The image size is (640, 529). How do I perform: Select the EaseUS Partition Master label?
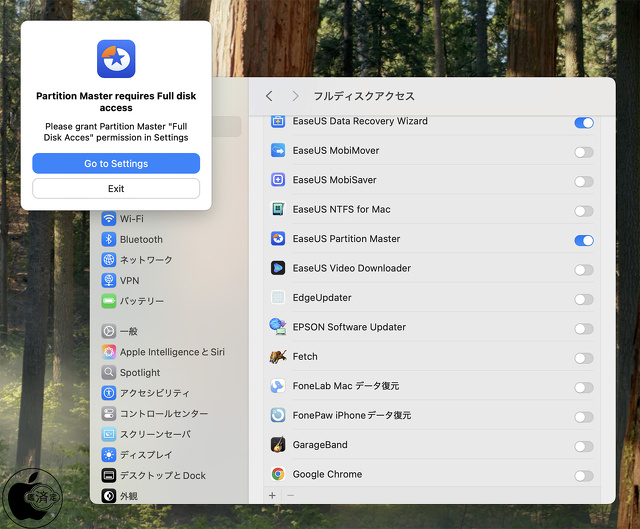click(346, 239)
